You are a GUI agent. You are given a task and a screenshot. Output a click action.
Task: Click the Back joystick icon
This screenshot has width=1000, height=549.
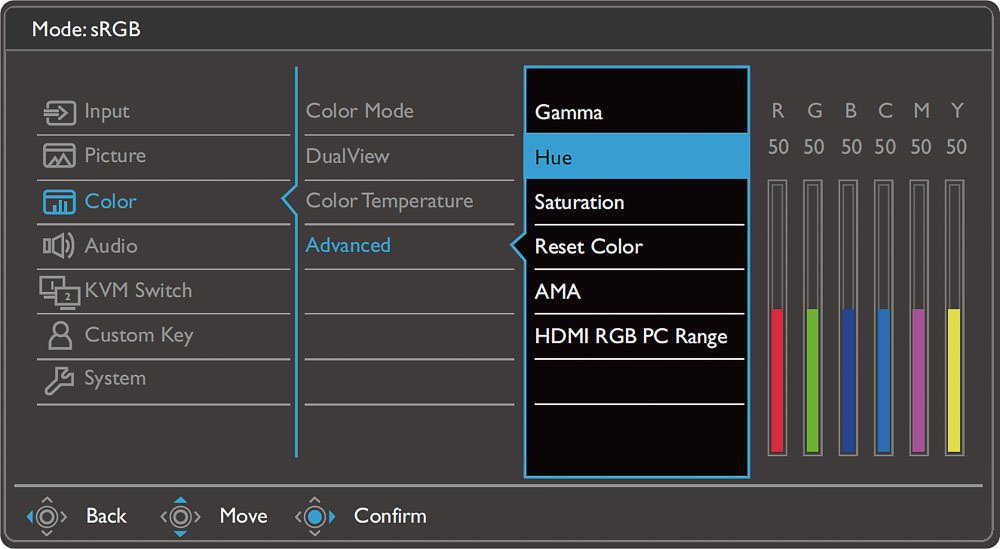pos(47,516)
